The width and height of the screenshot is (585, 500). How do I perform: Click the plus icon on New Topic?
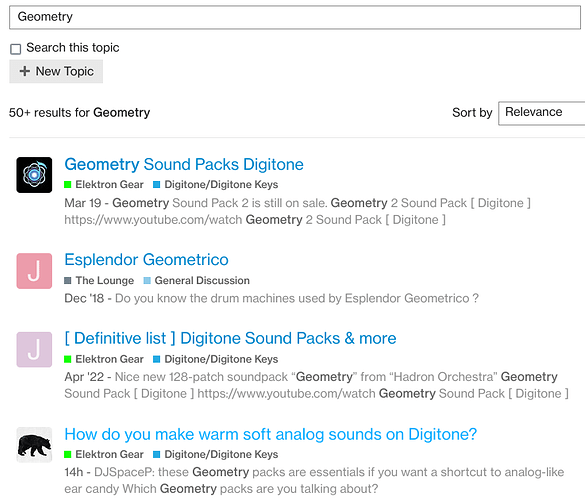pos(25,71)
